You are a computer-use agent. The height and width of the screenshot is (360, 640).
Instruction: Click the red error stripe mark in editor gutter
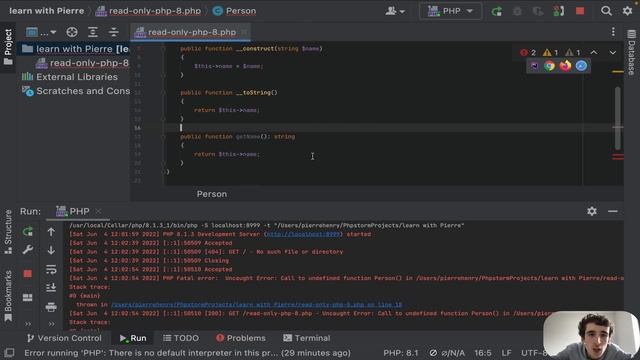pos(618,157)
